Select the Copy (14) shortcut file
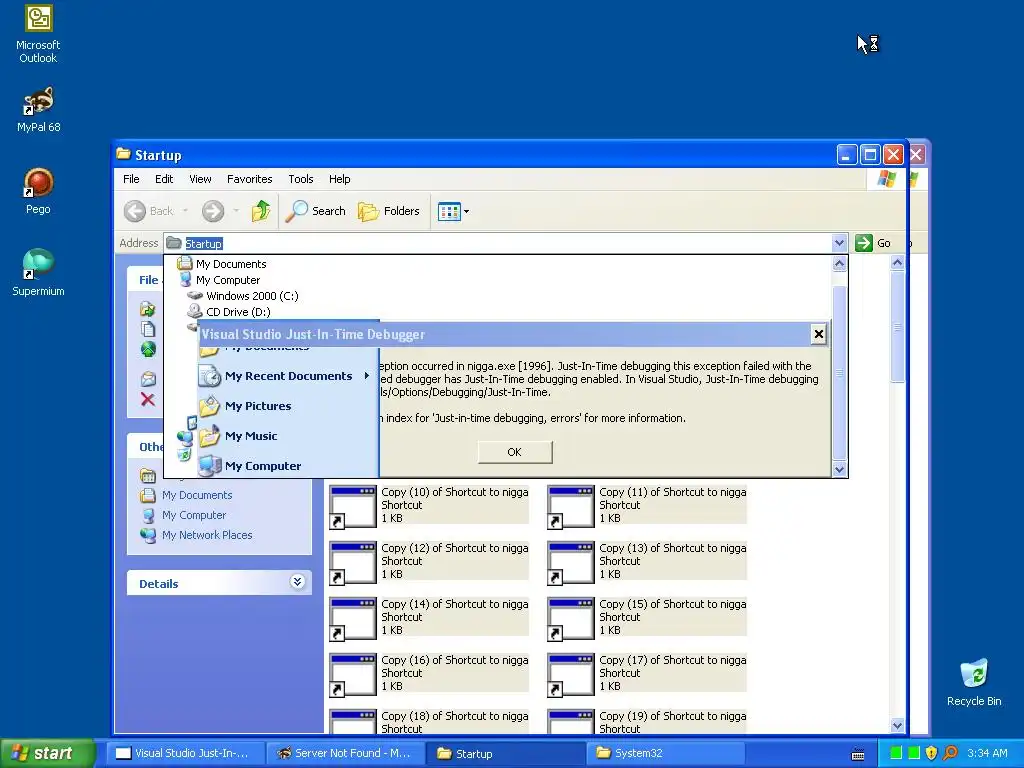 point(429,617)
